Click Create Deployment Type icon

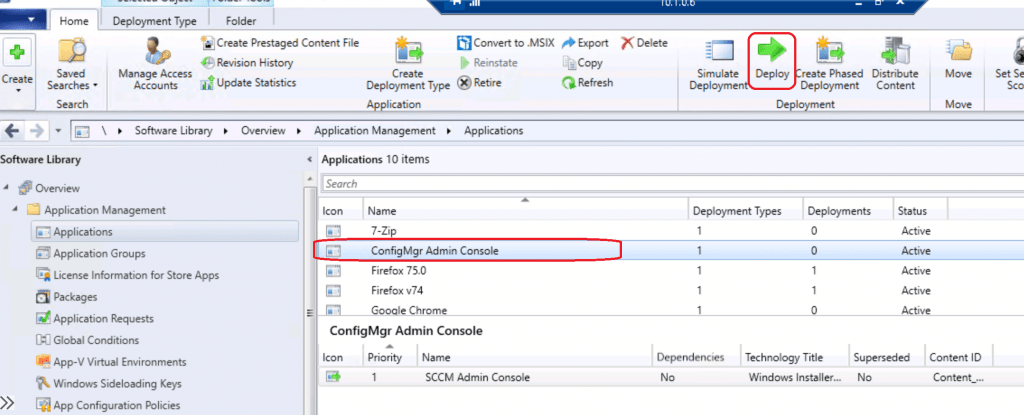click(407, 65)
